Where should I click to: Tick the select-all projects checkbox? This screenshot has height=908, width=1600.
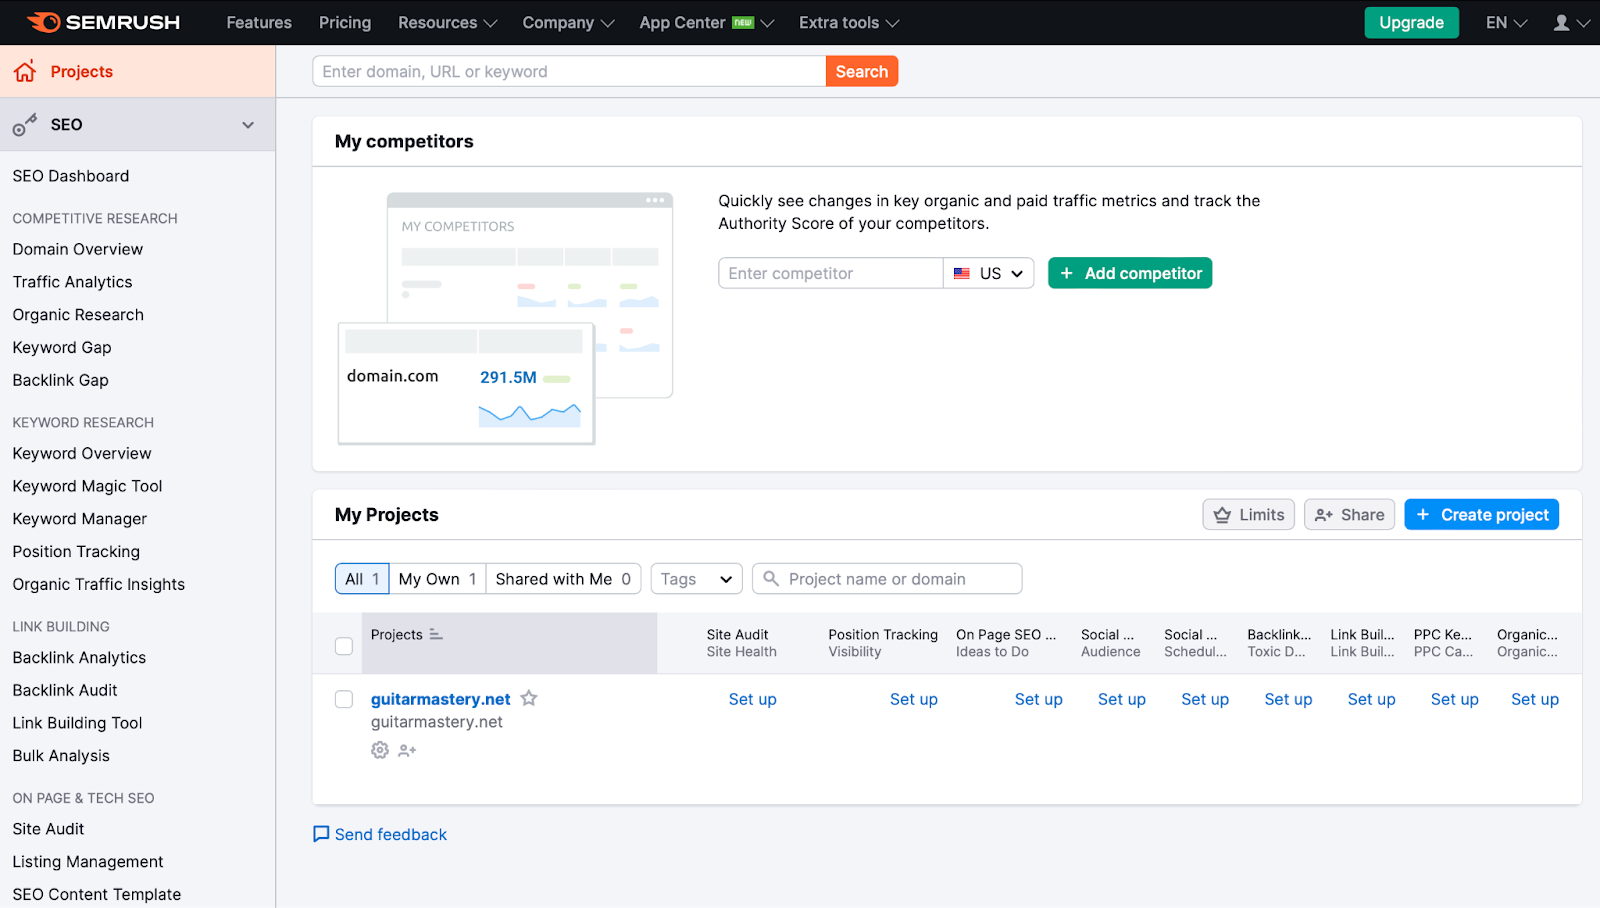coord(344,646)
